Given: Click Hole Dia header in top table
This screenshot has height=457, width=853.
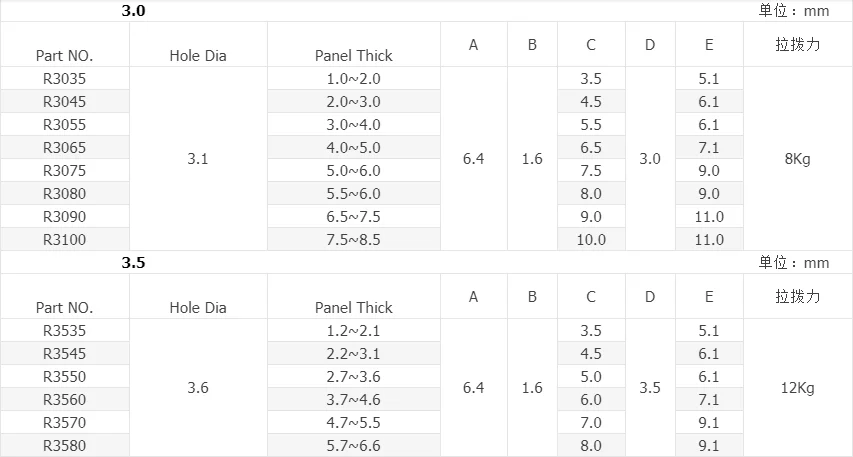Looking at the screenshot, I should point(198,55).
